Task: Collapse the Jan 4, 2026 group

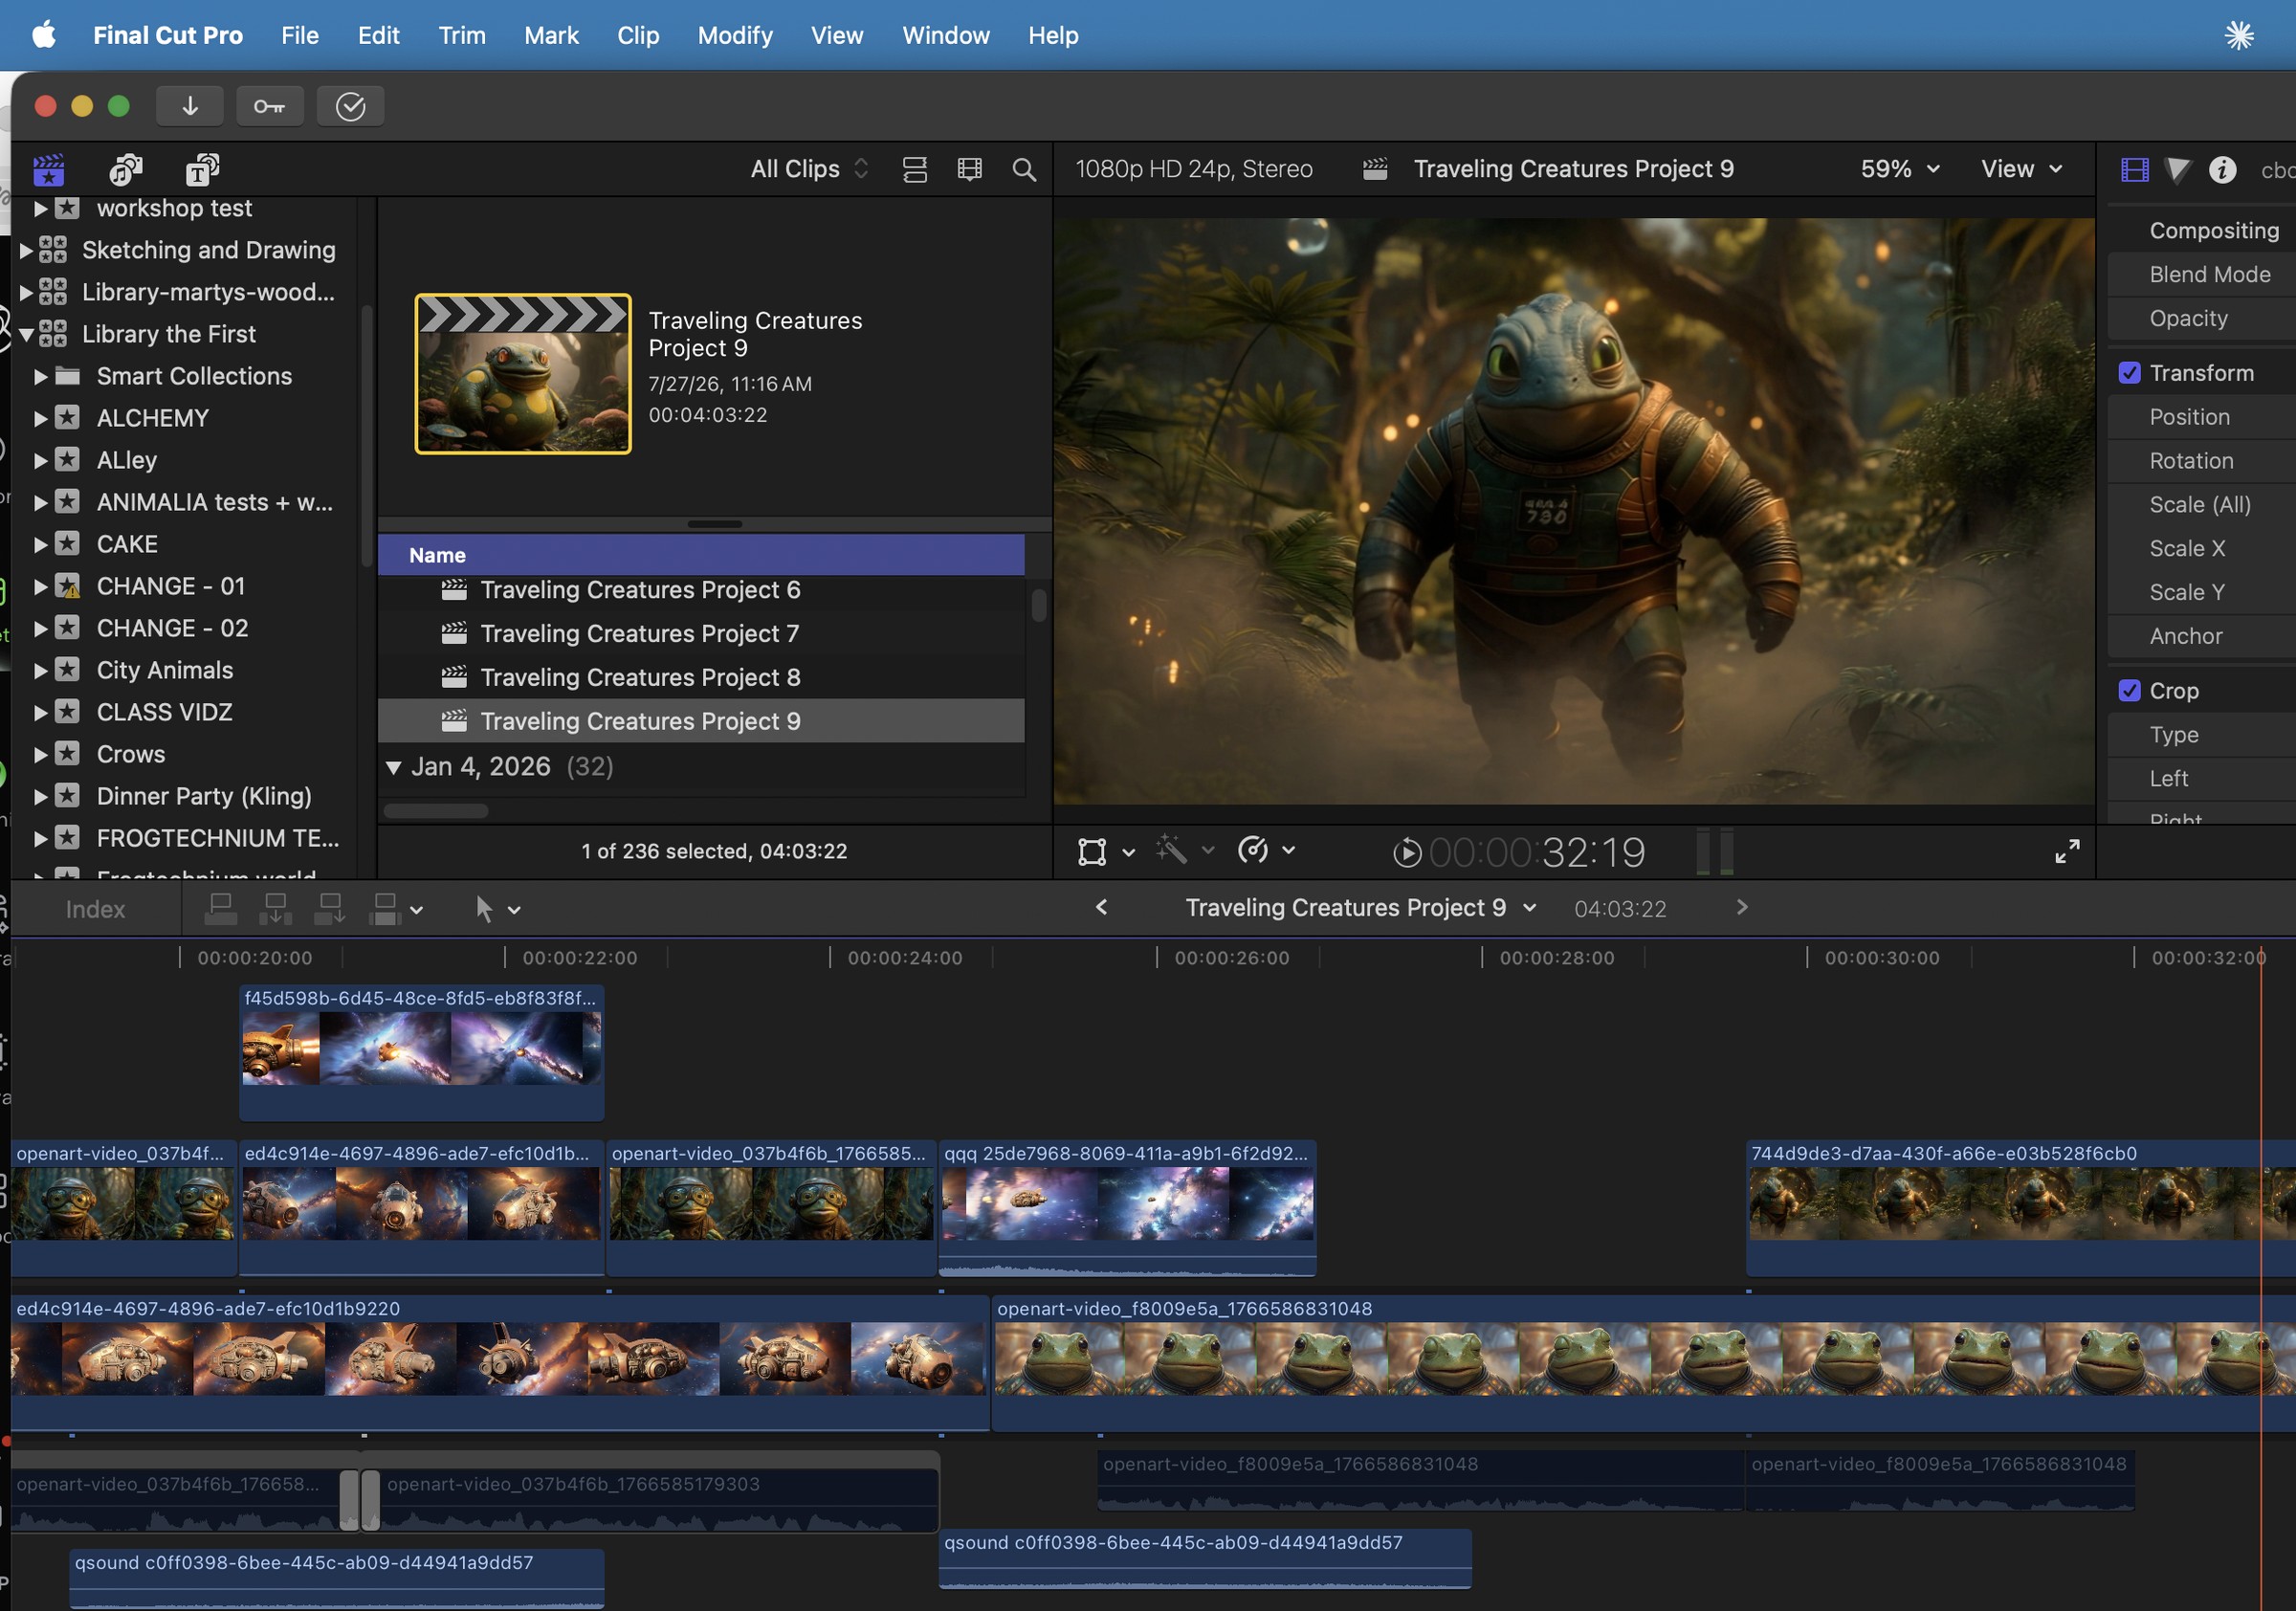Action: 394,767
